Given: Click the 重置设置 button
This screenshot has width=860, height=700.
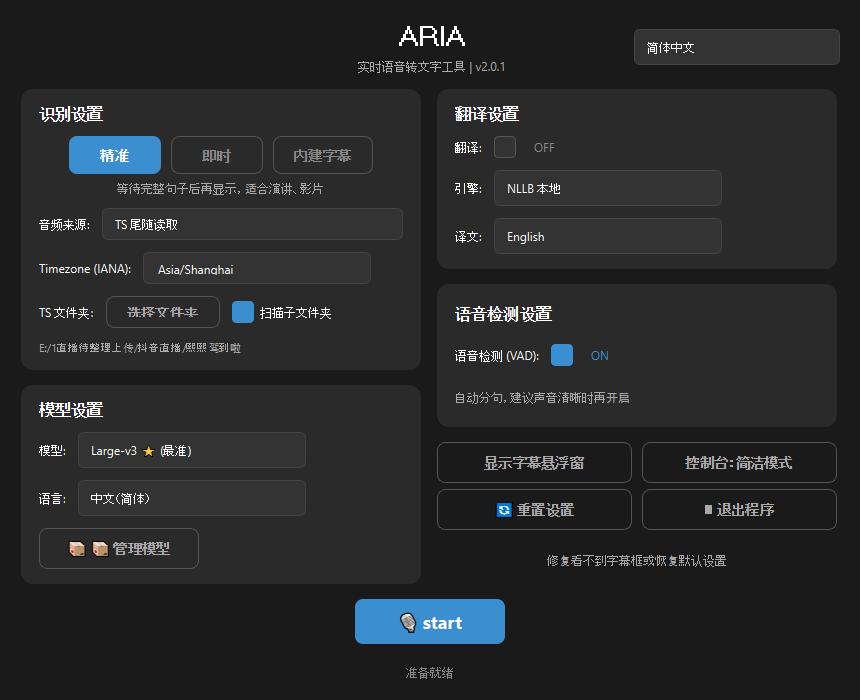Looking at the screenshot, I should click(x=534, y=510).
